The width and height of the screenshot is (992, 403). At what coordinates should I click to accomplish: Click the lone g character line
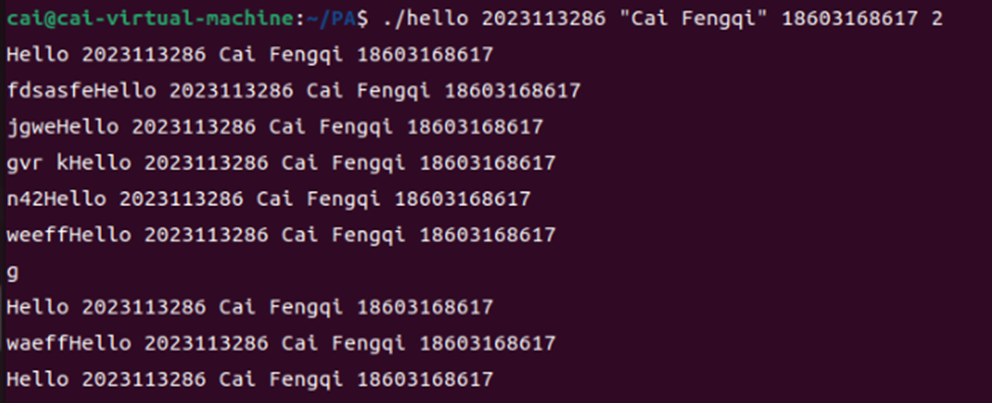[12, 272]
